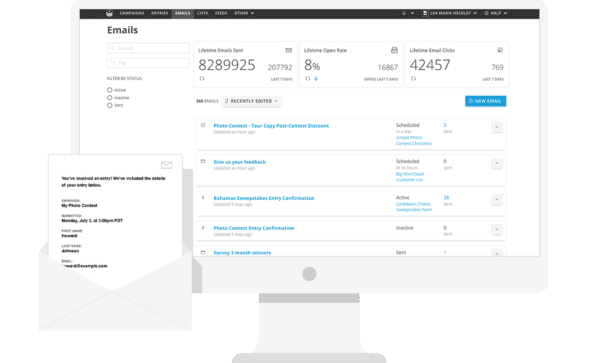Click the account profile icon beside user name
The height and width of the screenshot is (363, 600).
click(x=425, y=13)
